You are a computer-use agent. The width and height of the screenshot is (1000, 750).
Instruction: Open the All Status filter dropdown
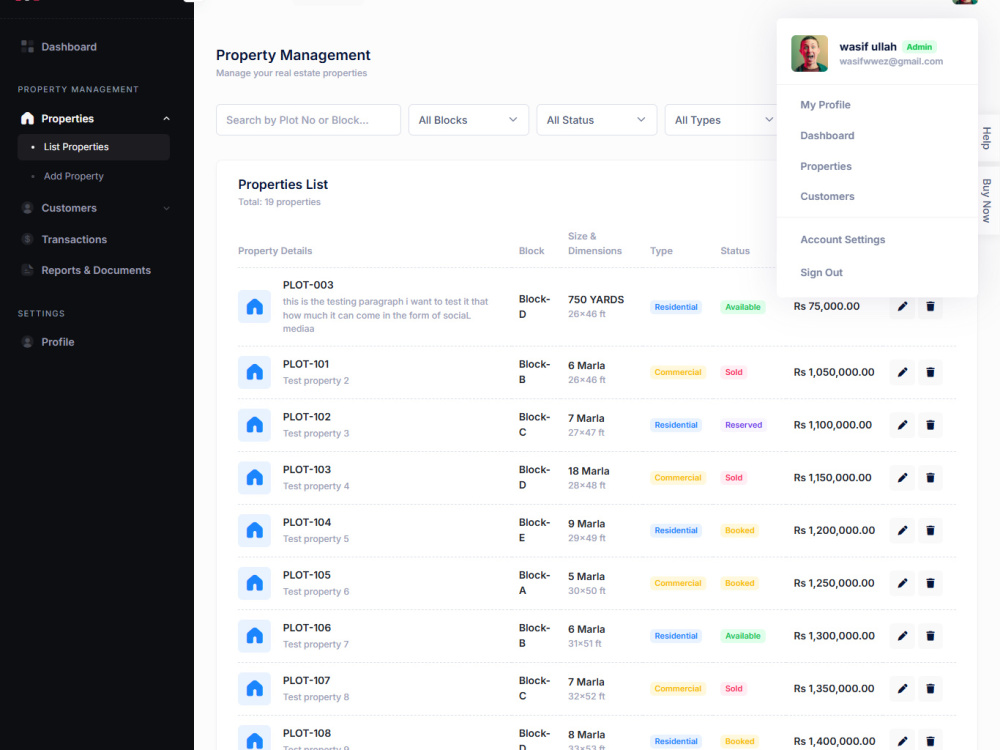(x=596, y=120)
